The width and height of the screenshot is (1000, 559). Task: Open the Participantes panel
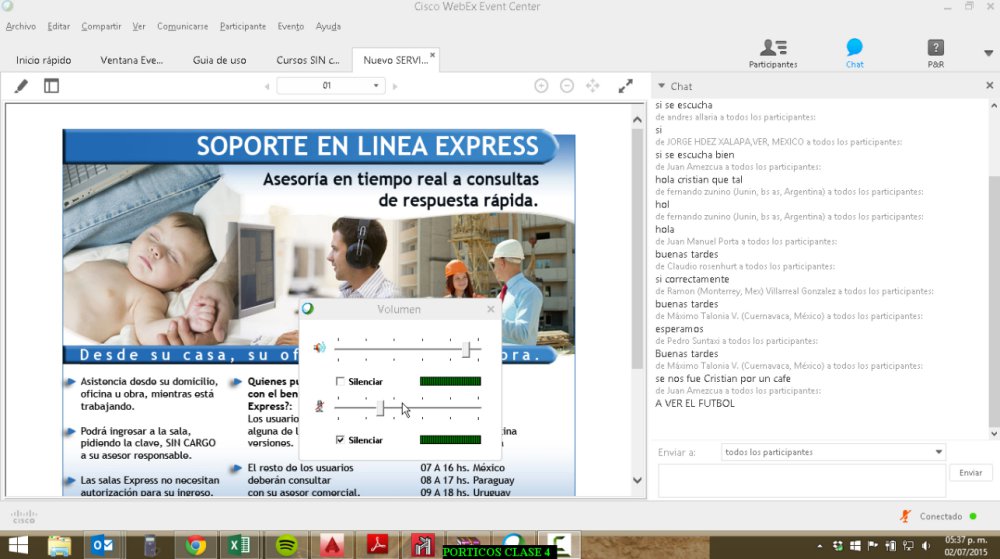[x=773, y=54]
